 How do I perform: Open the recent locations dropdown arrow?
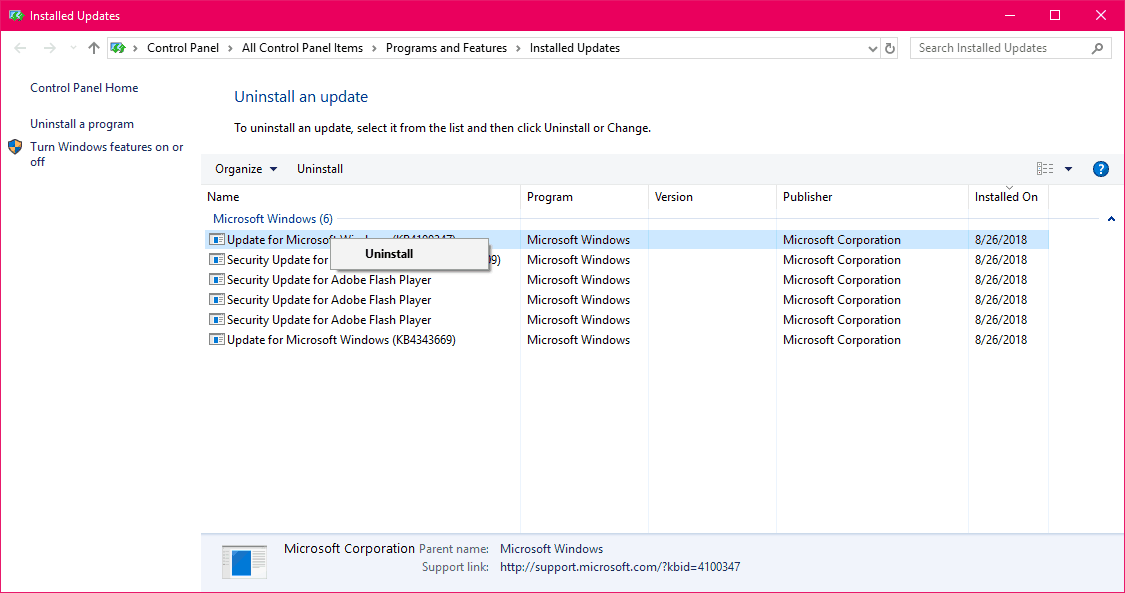tap(73, 48)
